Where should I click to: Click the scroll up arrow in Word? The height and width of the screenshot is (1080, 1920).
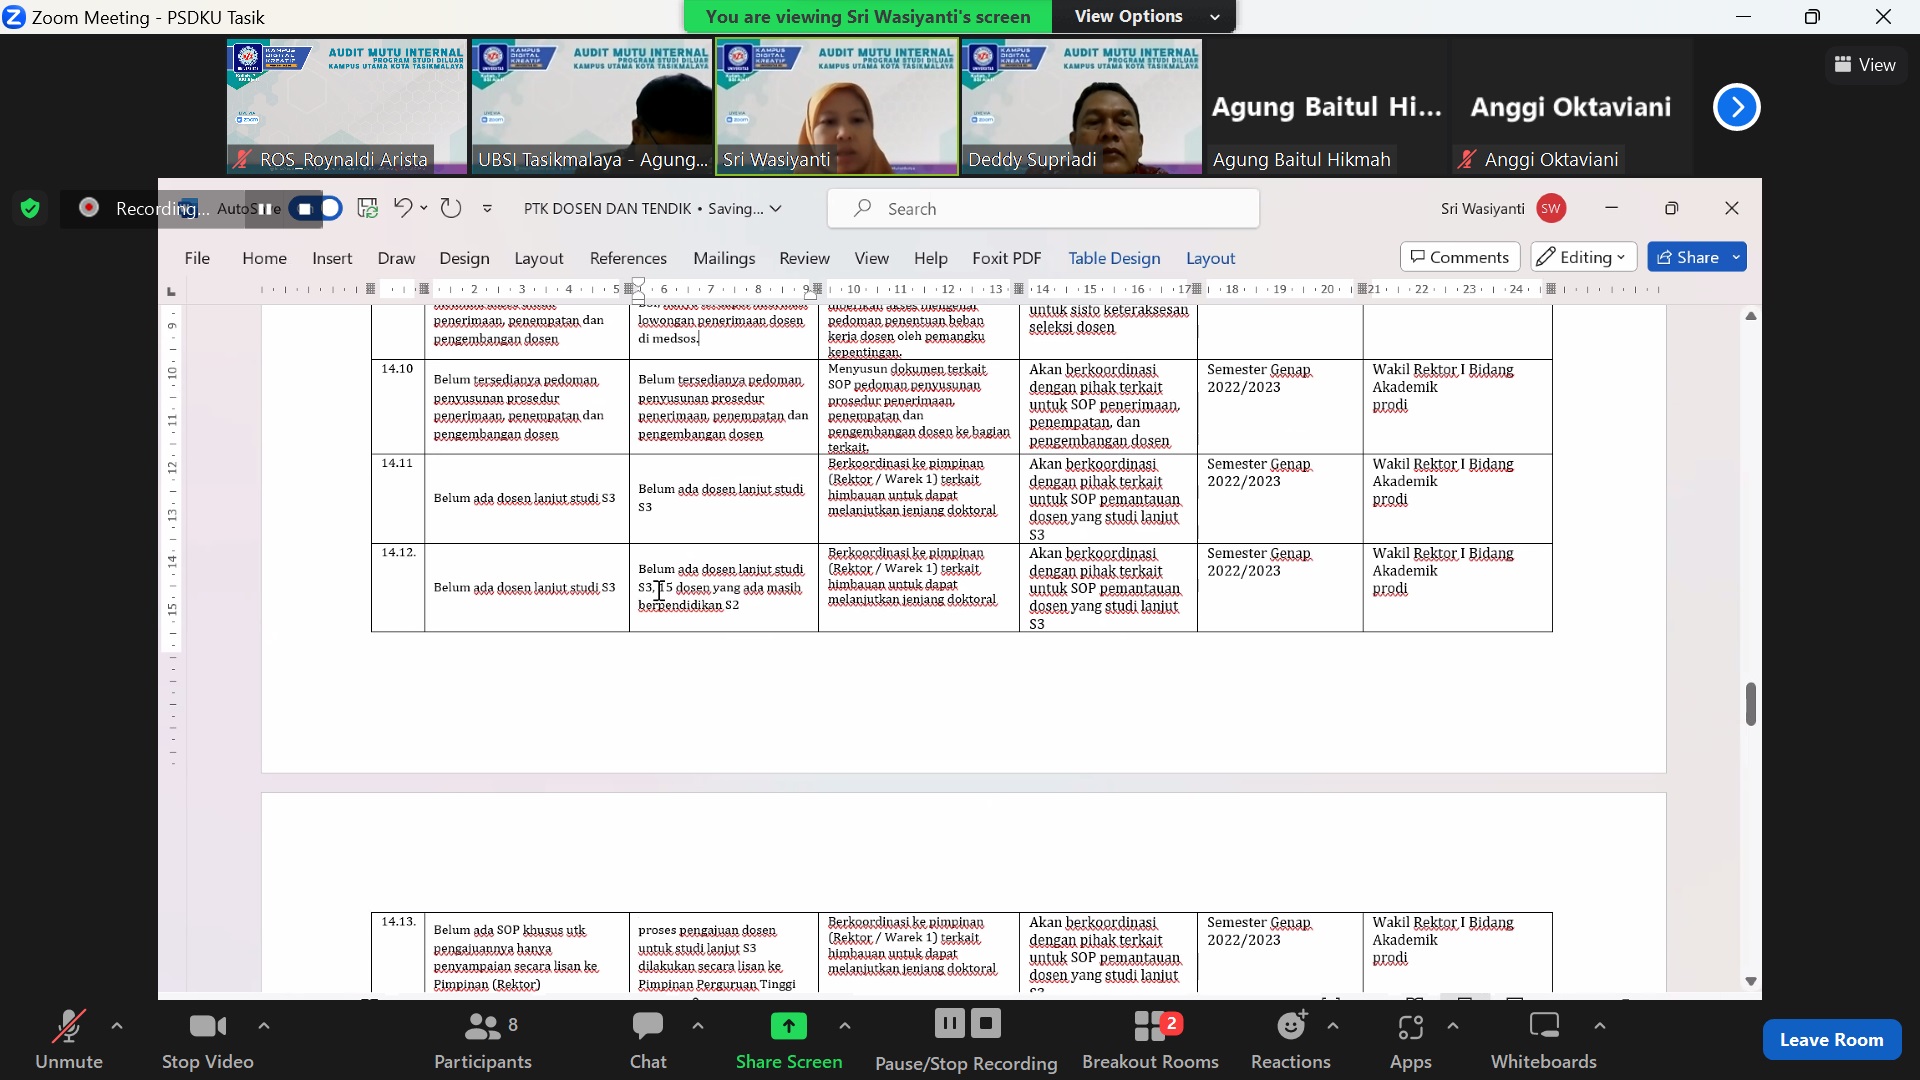click(x=1750, y=316)
